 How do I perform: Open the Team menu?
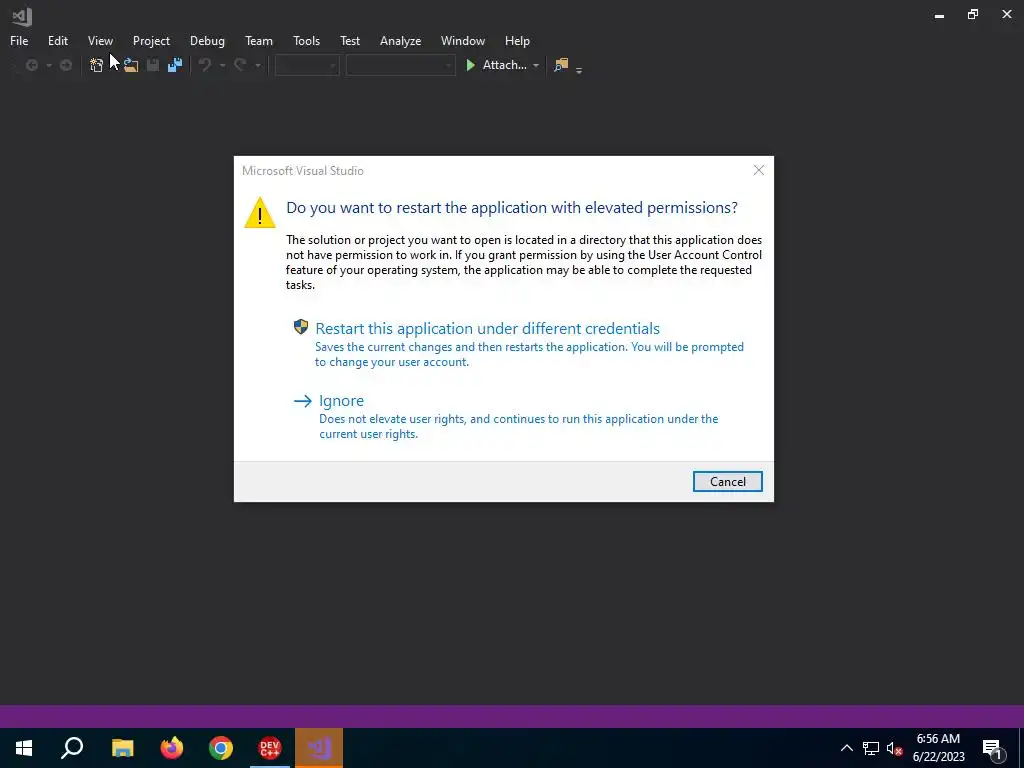pos(259,40)
